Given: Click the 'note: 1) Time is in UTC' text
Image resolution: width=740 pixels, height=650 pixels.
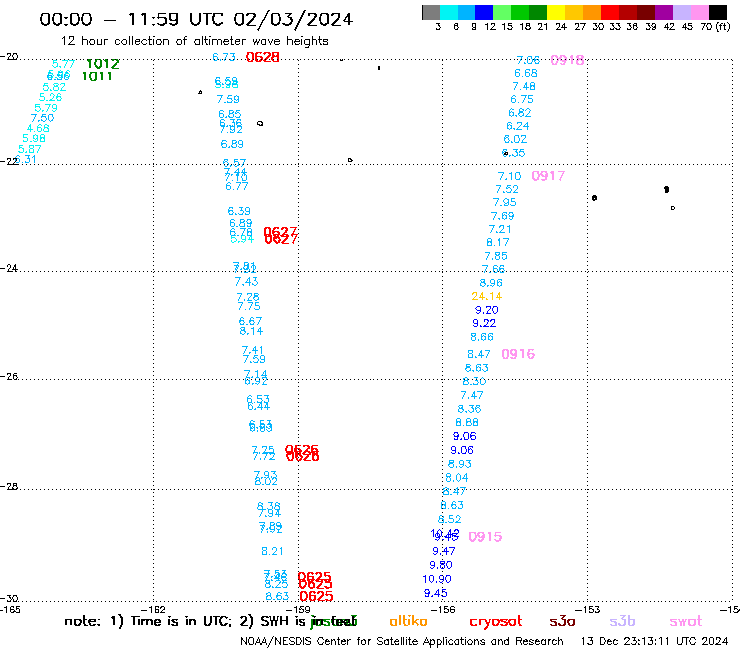Looking at the screenshot, I should coord(148,621).
